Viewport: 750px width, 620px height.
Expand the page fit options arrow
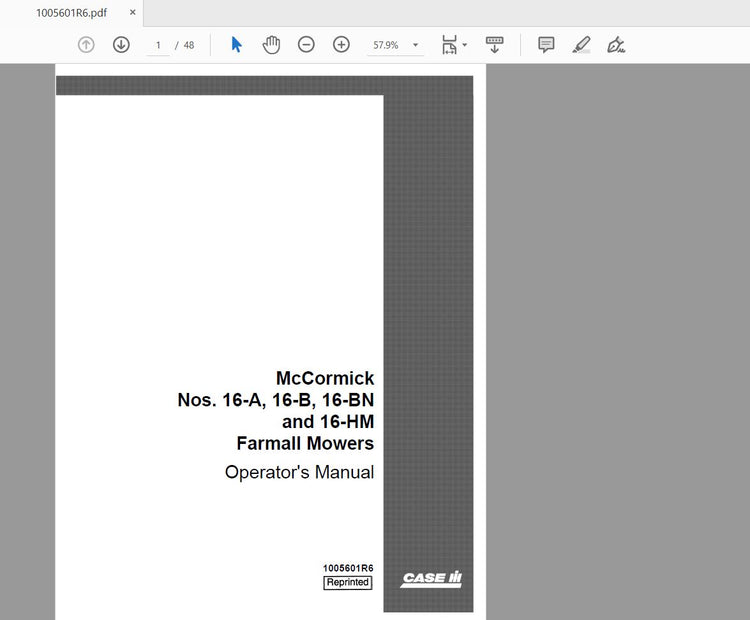tap(464, 45)
